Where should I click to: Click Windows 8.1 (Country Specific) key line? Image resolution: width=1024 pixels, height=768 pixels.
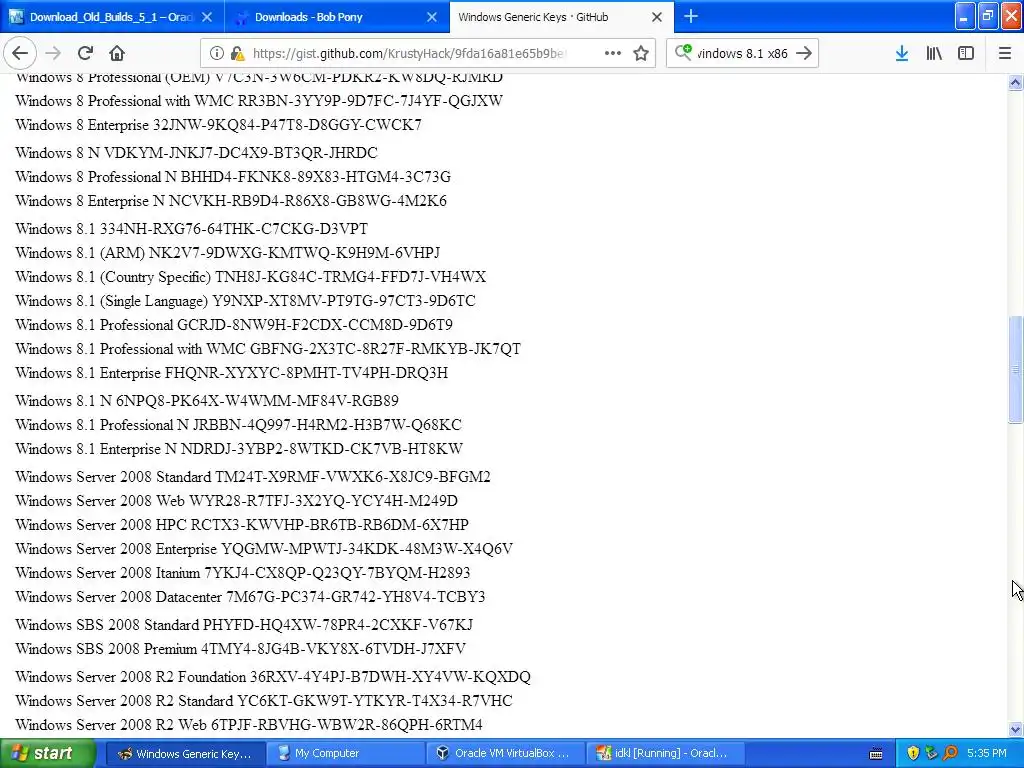pos(251,278)
